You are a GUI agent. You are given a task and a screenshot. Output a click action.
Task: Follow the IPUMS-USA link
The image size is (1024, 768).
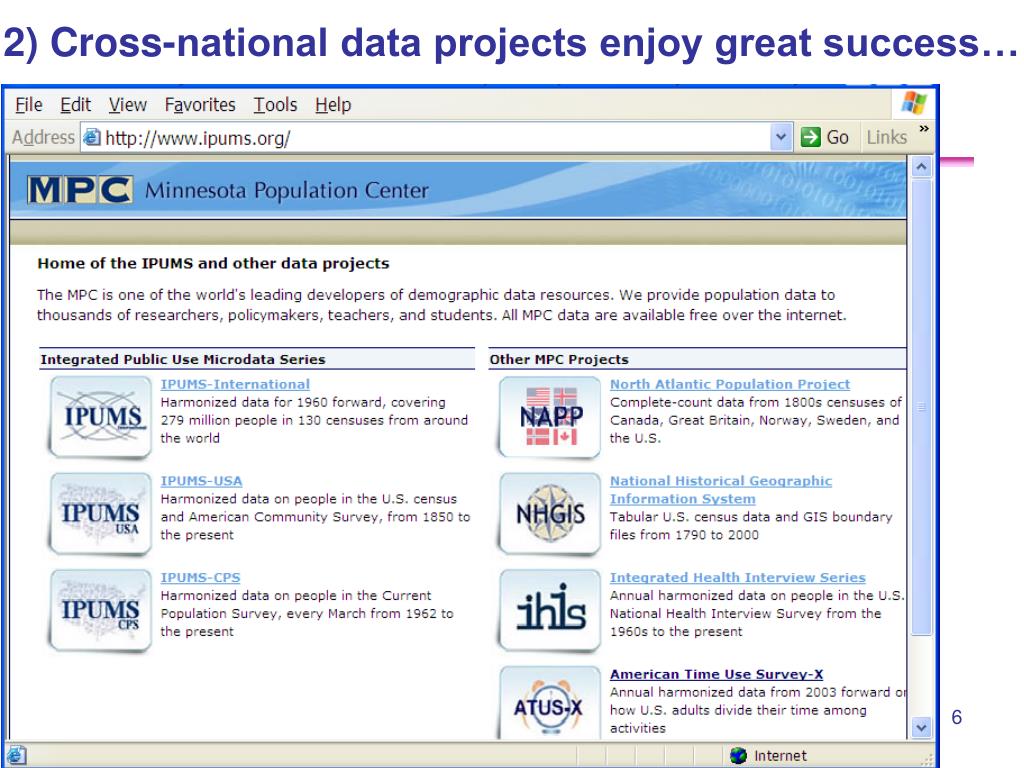[x=201, y=481]
